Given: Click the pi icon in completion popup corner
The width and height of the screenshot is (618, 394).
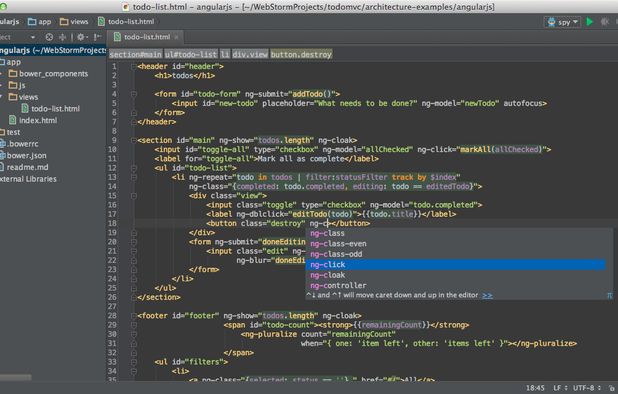Looking at the screenshot, I should (609, 296).
